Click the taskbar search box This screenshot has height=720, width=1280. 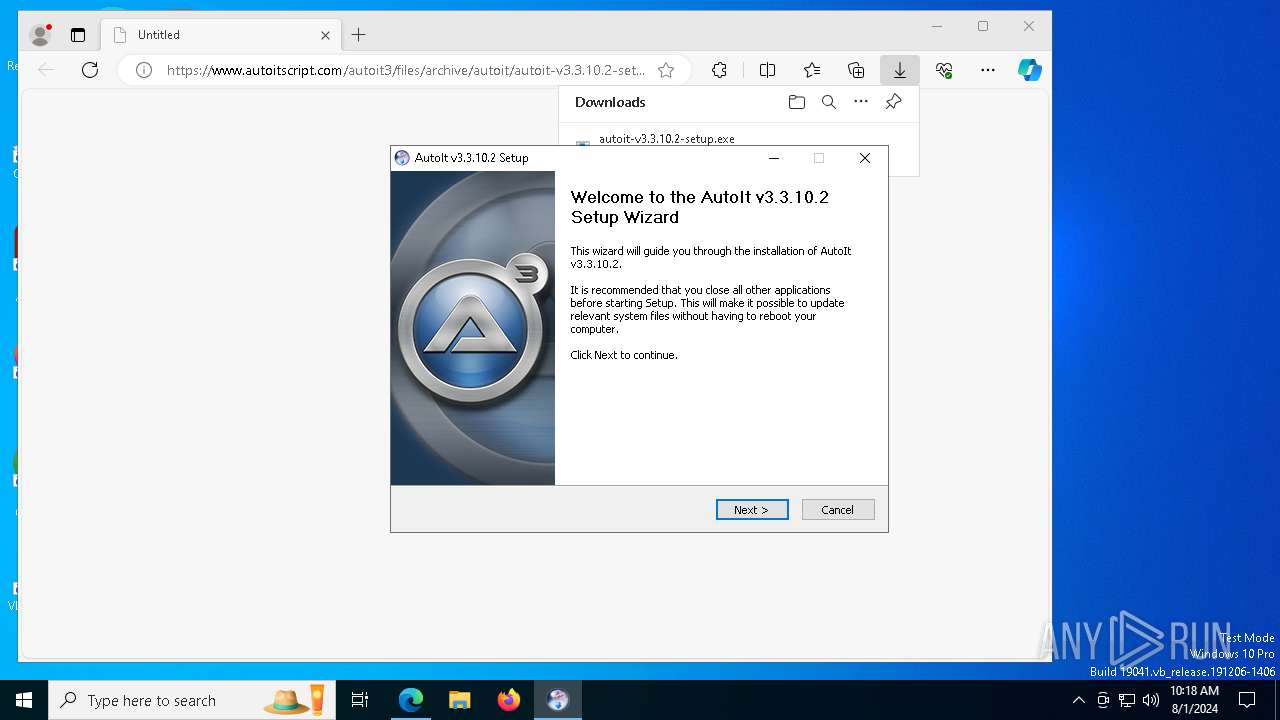tap(193, 700)
